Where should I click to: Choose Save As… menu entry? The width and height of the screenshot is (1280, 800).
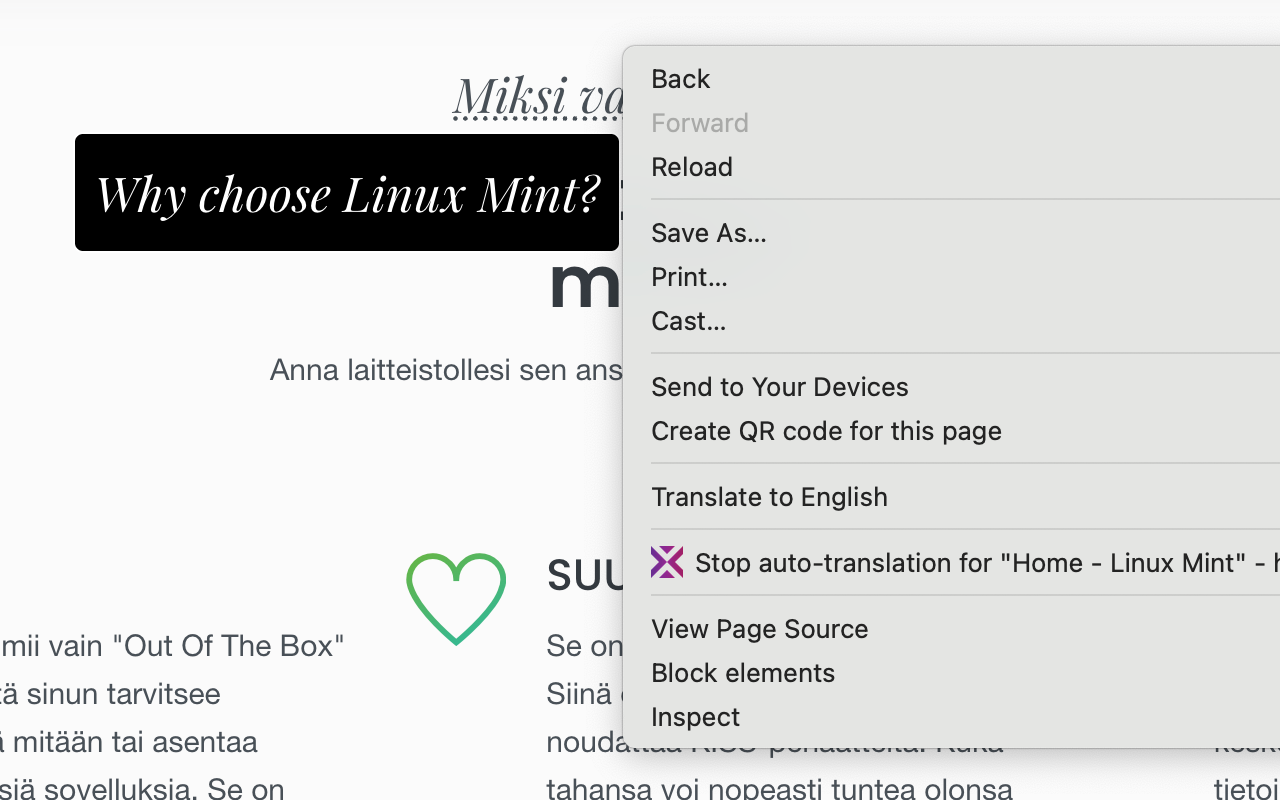coord(708,233)
